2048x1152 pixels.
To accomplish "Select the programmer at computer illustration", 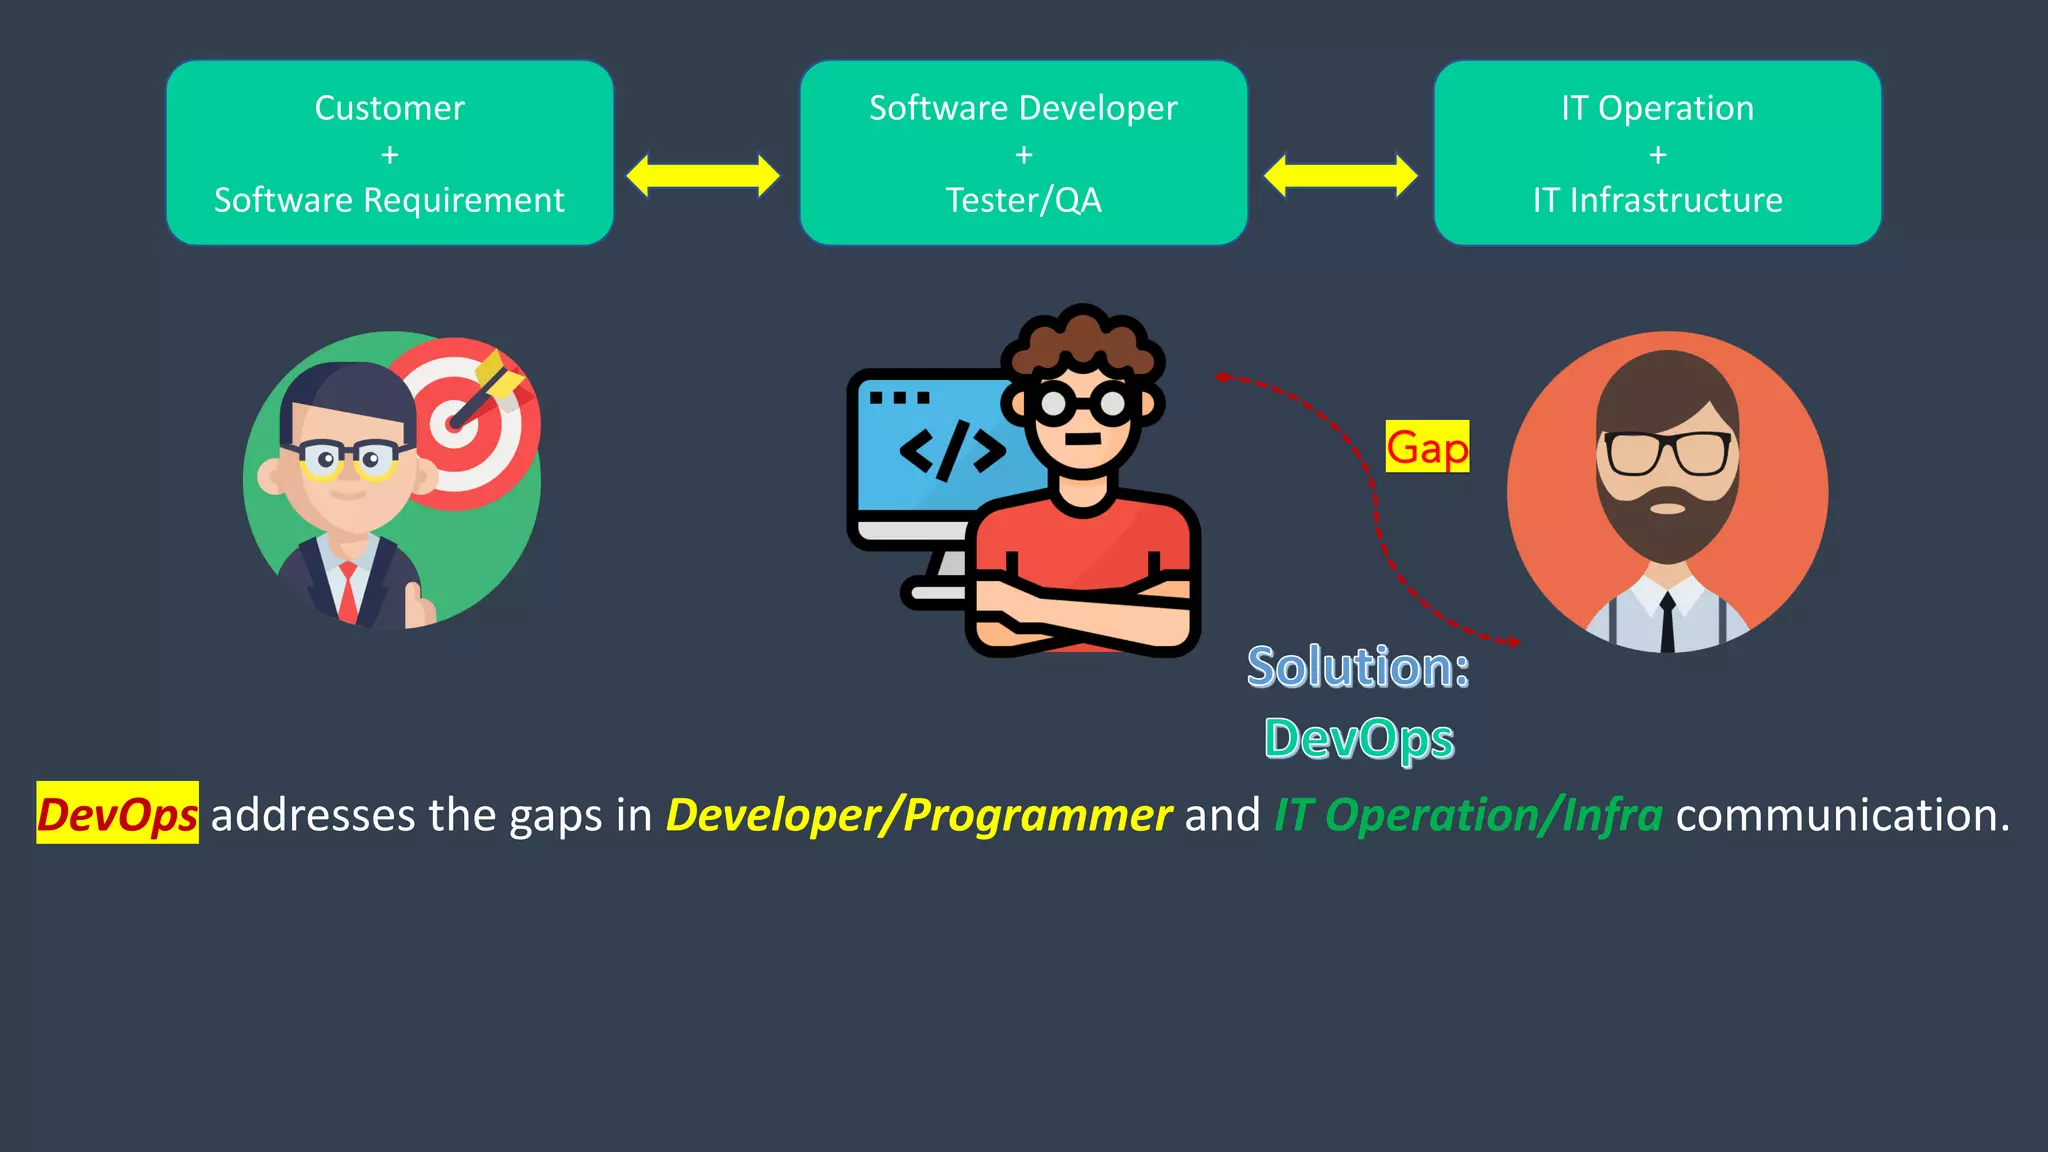I will (x=1024, y=480).
